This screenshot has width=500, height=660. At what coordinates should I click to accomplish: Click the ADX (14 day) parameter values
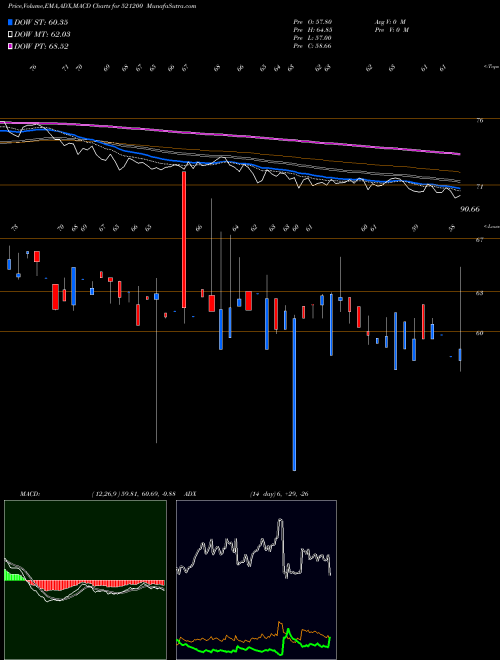tap(279, 494)
